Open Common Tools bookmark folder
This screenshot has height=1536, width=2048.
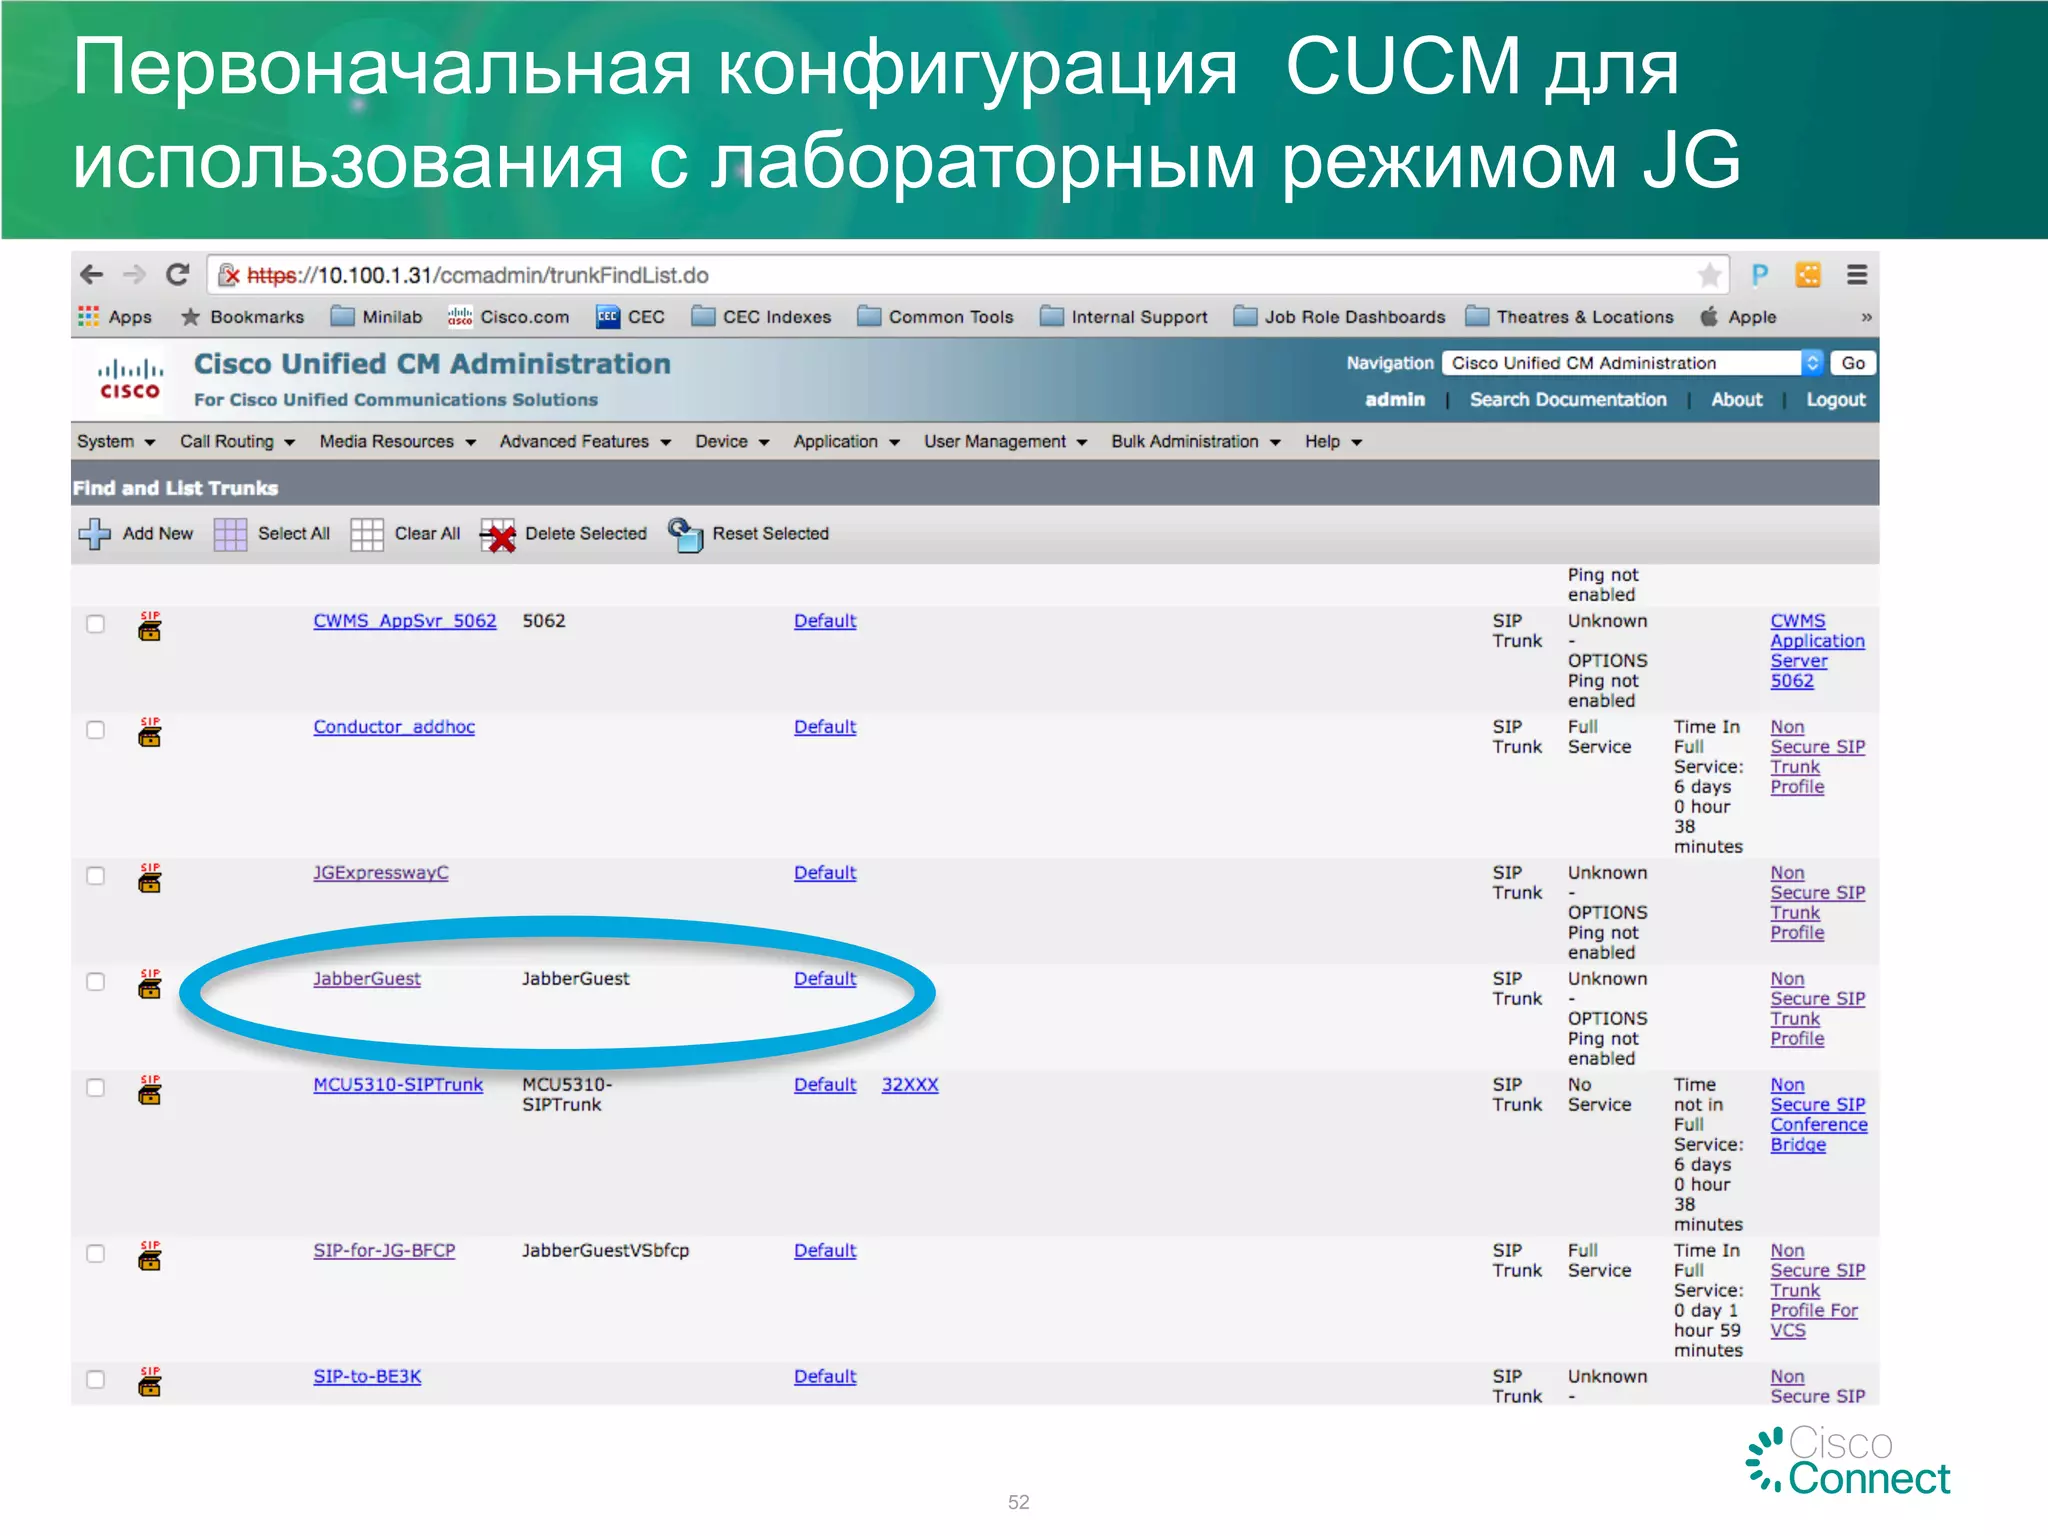(936, 317)
